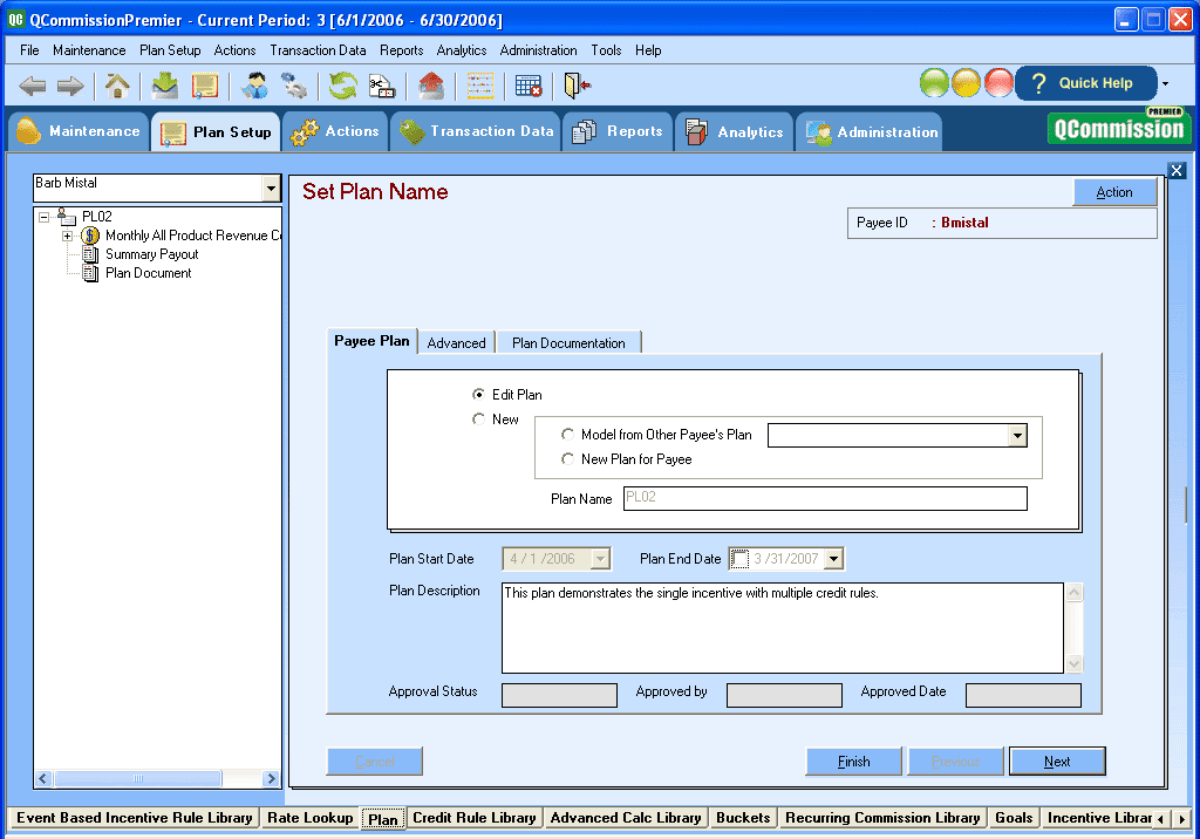Click the back arrow toolbar icon
Image resolution: width=1200 pixels, height=839 pixels.
[32, 86]
